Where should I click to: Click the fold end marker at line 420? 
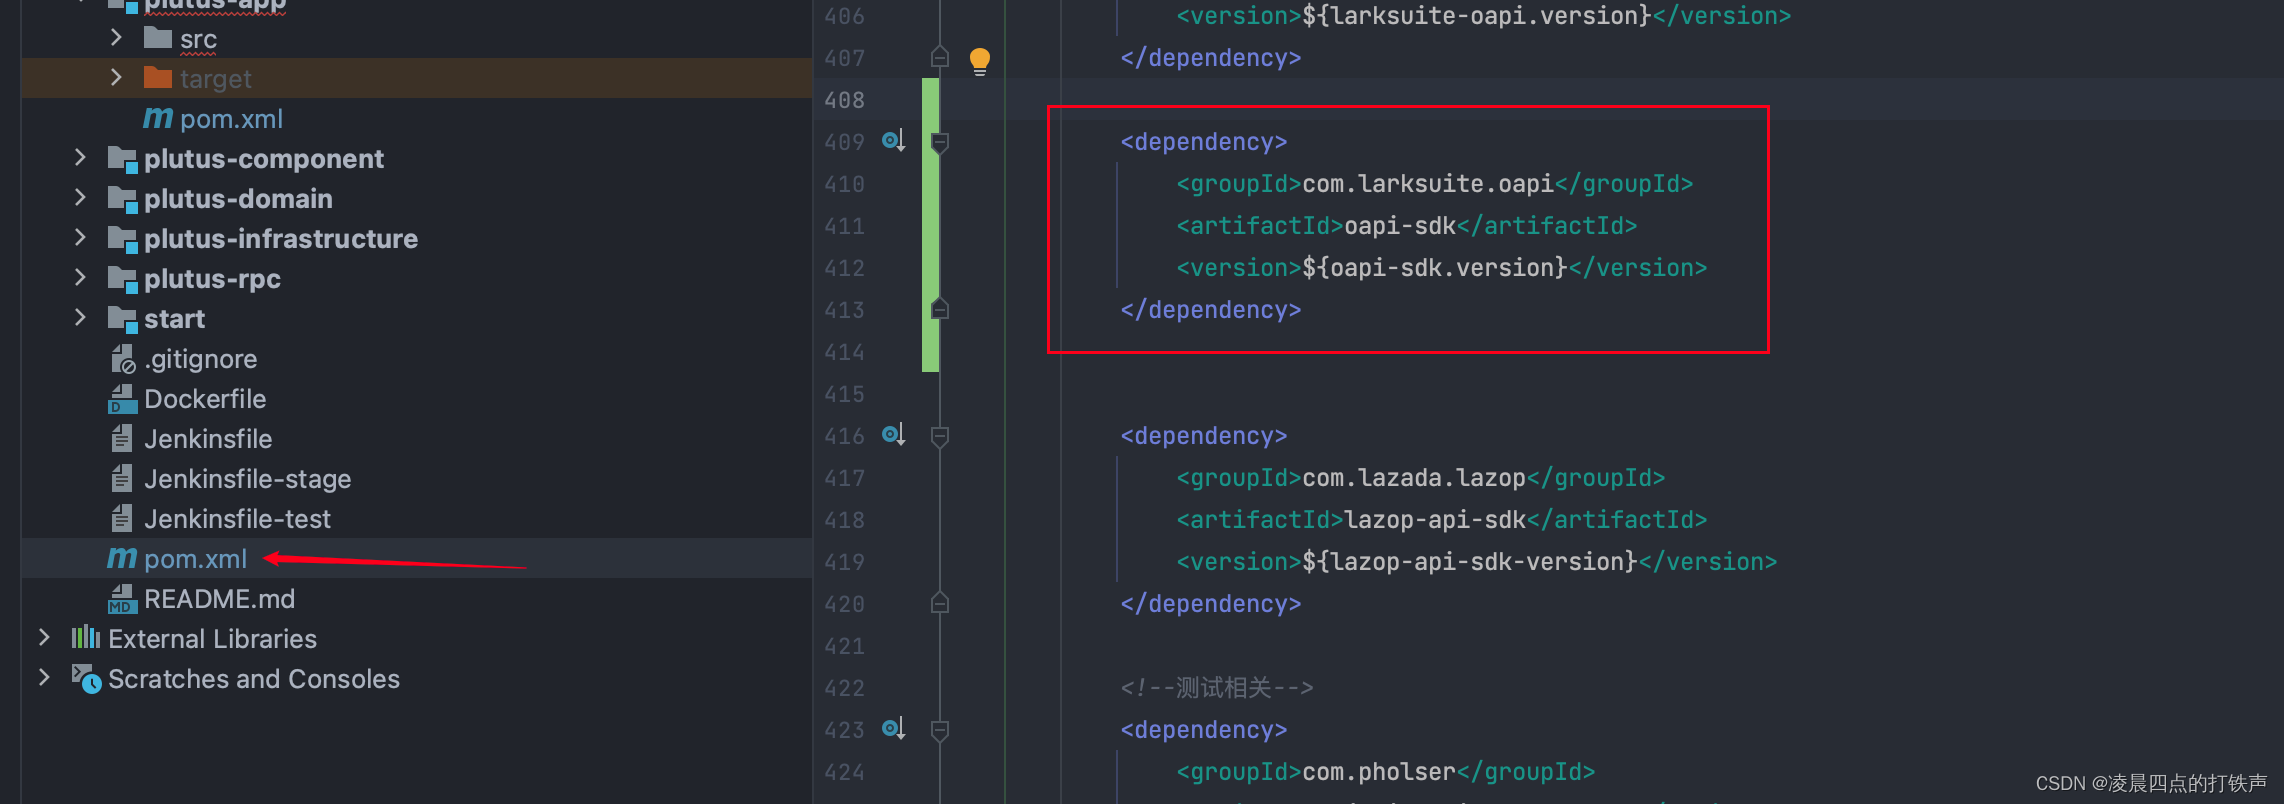(940, 602)
